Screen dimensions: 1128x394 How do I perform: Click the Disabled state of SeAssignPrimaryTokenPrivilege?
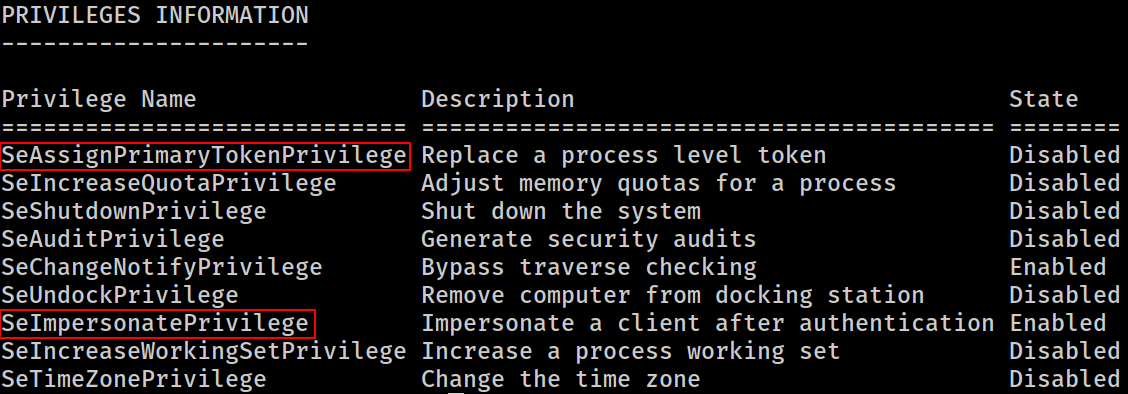pyautogui.click(x=1065, y=155)
